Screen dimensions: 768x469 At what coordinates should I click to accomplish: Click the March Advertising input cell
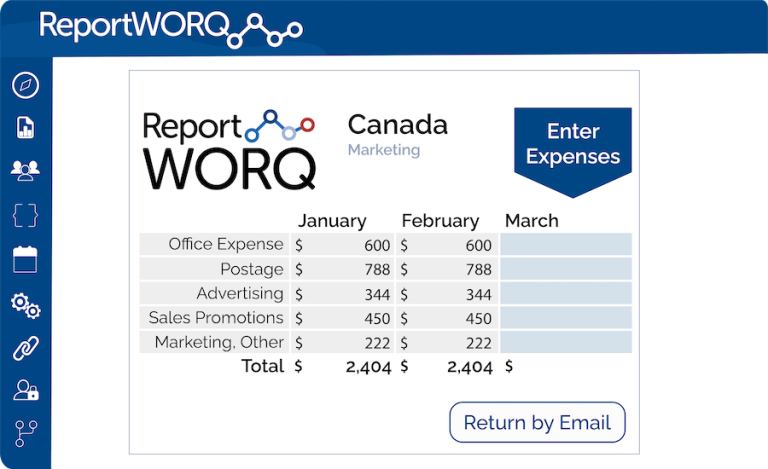tap(566, 294)
